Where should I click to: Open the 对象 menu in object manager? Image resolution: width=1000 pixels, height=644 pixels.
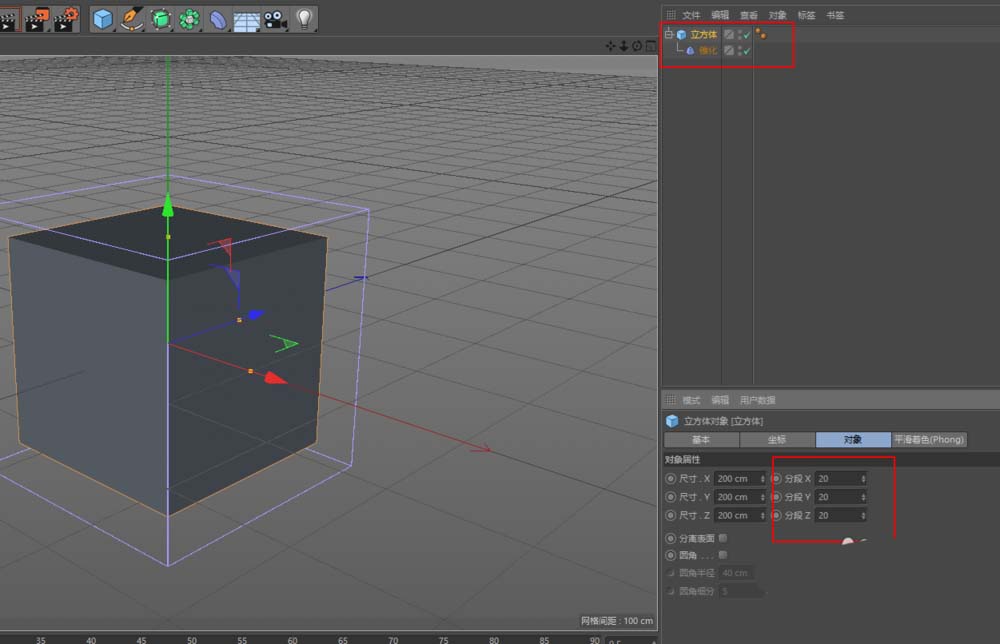tap(777, 14)
